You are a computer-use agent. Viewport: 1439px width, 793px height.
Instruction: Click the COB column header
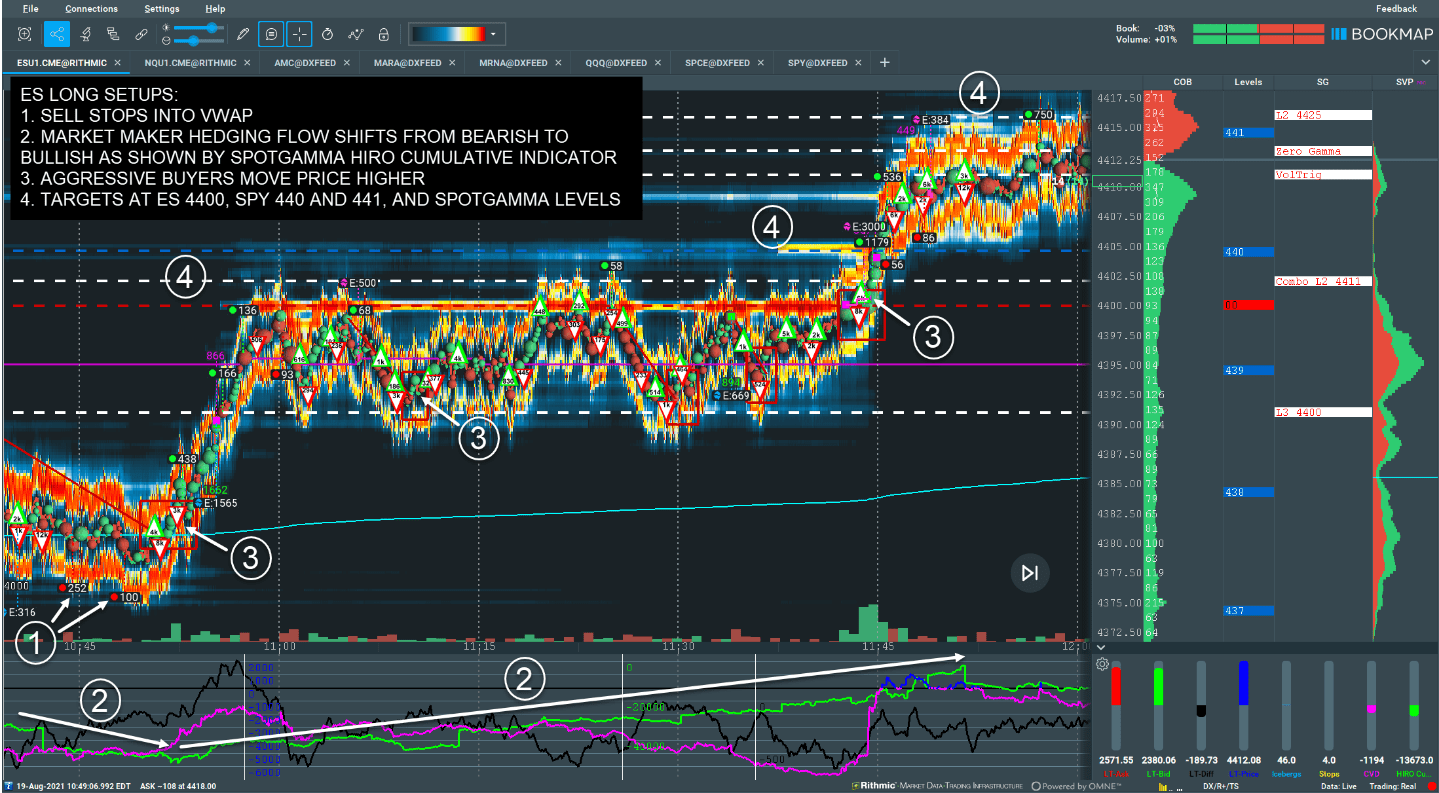[x=1183, y=82]
